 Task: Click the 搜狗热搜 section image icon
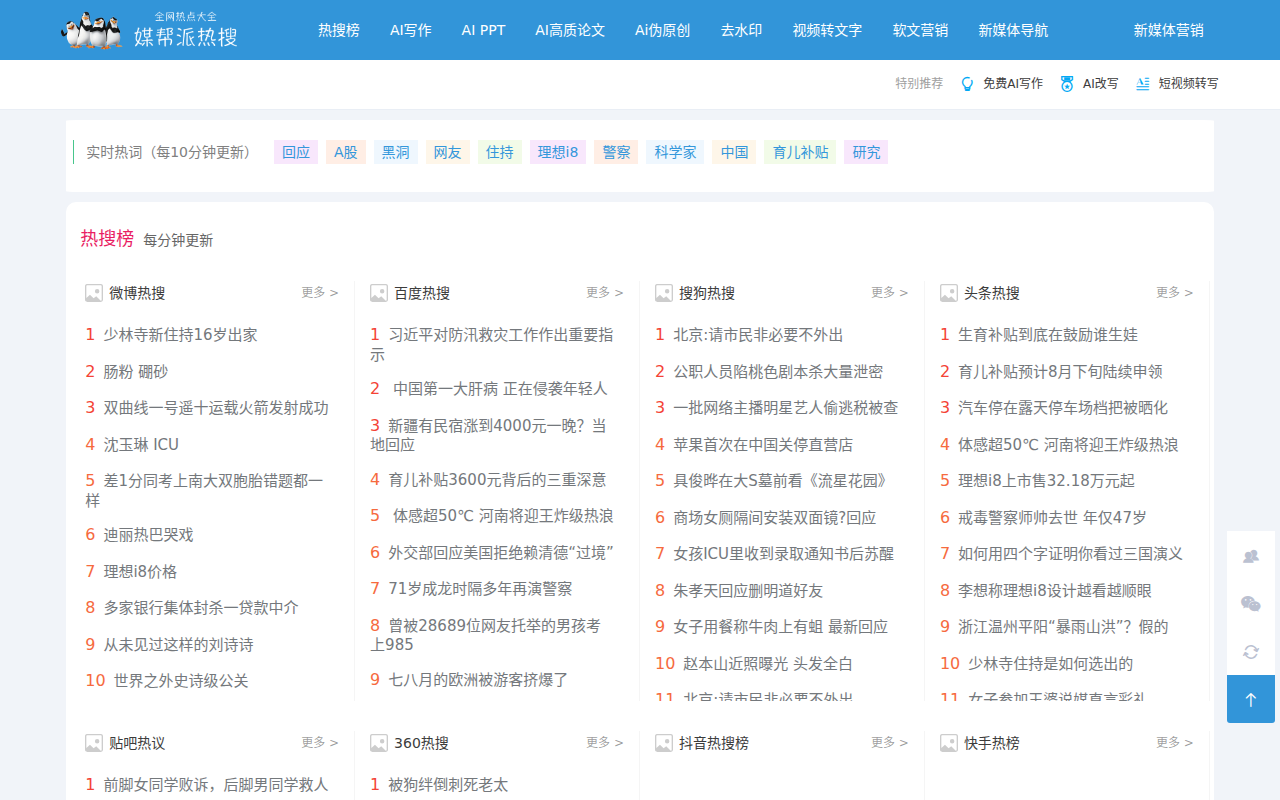click(x=664, y=293)
